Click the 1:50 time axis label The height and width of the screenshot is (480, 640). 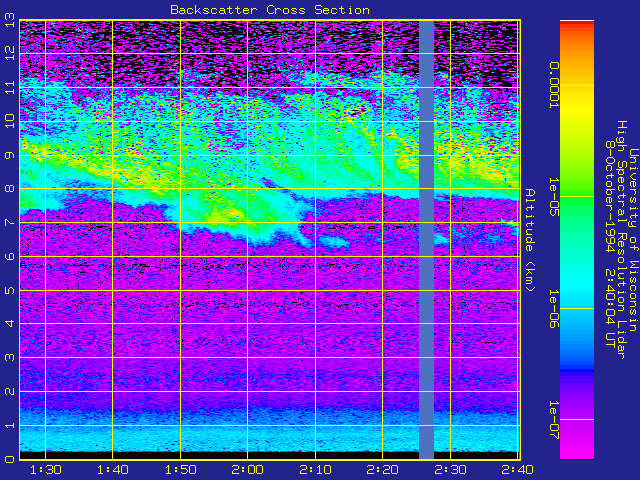coord(180,470)
